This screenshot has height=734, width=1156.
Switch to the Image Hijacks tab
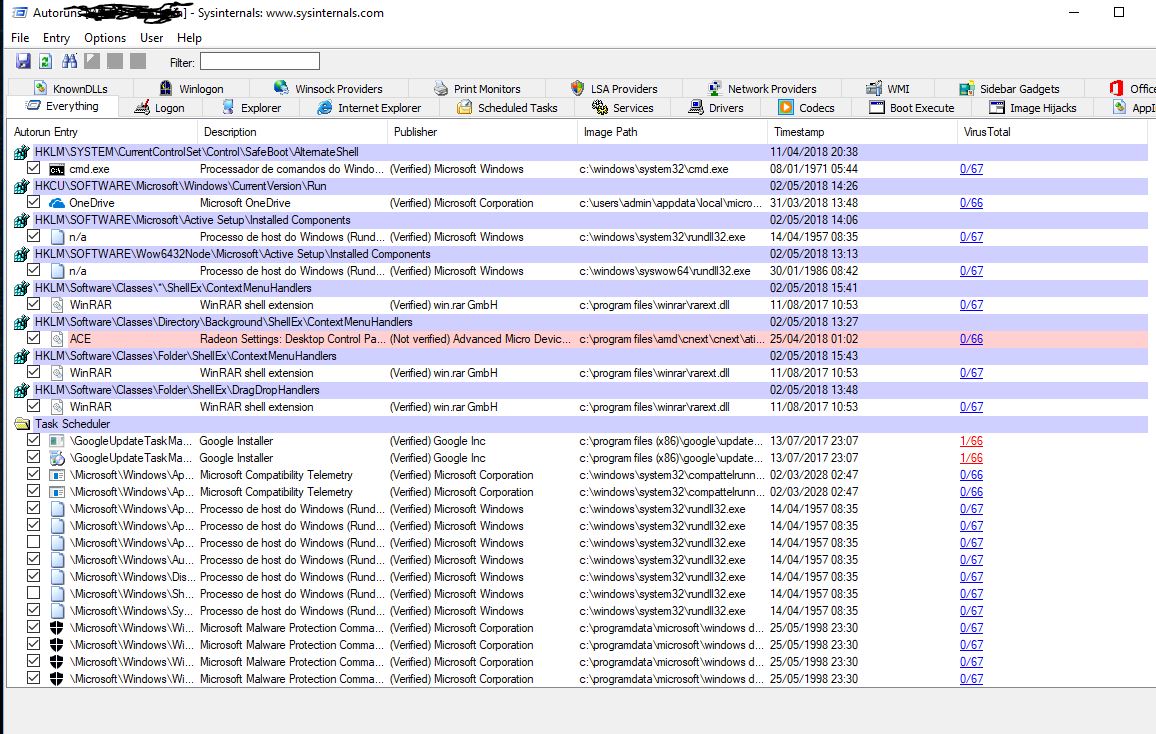(x=1033, y=108)
